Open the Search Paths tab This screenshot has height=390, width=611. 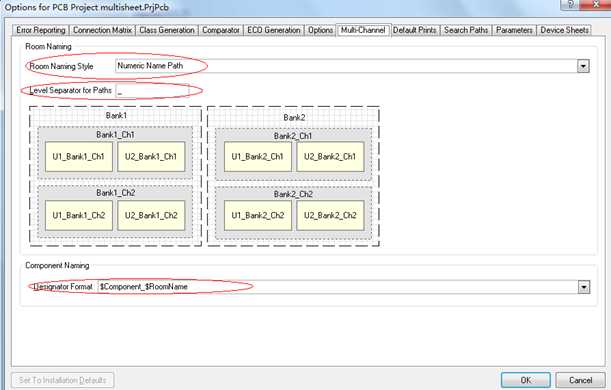466,30
